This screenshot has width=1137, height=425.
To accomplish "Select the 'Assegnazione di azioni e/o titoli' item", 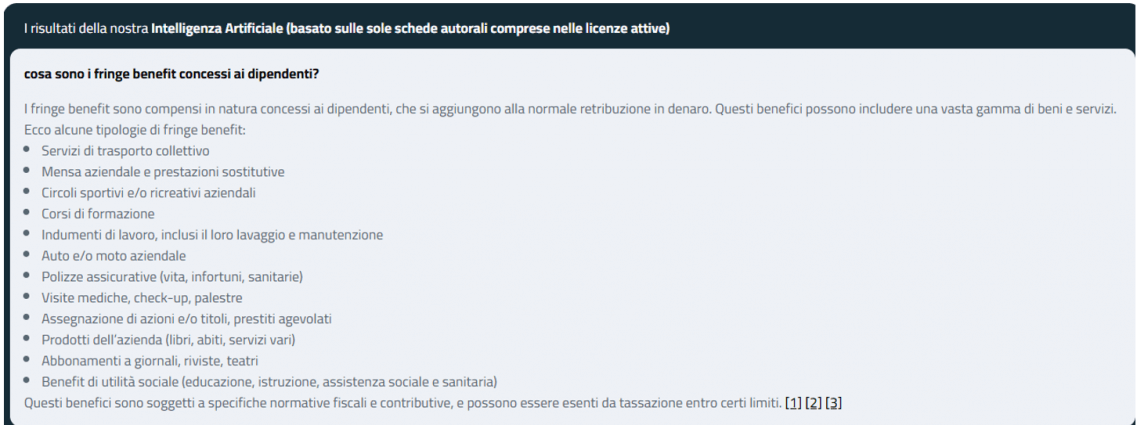I will 186,319.
